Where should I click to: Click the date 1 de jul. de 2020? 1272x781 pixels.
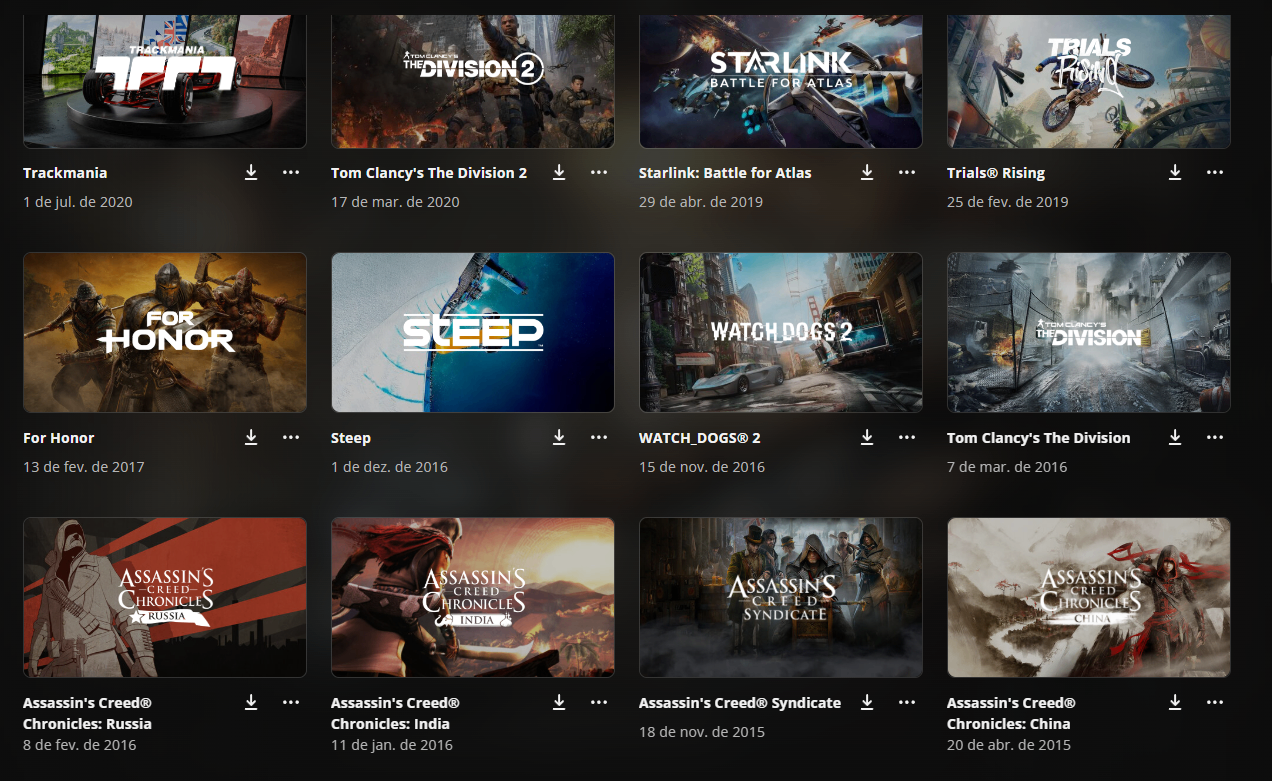tap(78, 202)
